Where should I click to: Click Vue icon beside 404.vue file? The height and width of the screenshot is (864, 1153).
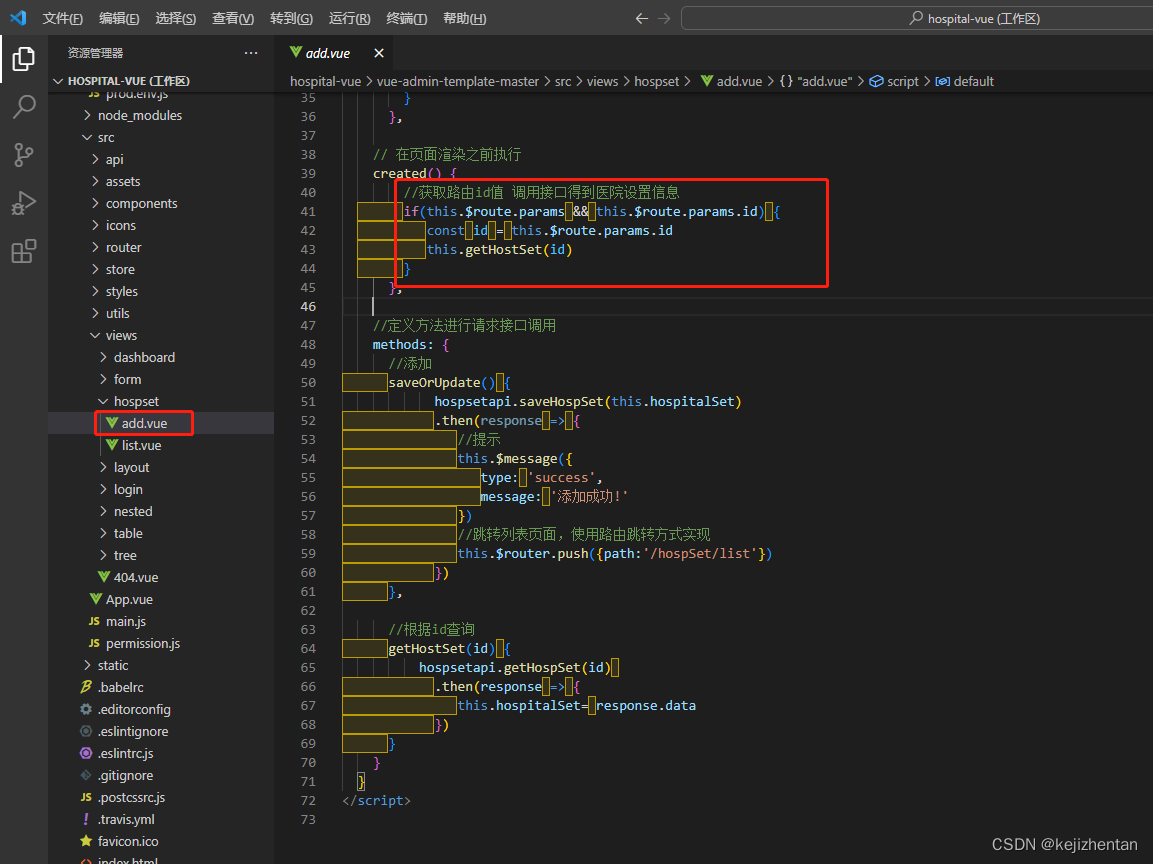[104, 577]
